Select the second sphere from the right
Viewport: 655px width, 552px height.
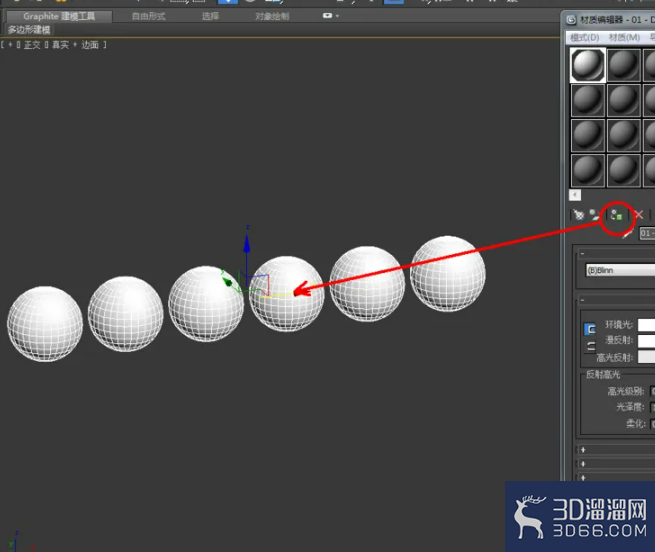[367, 284]
